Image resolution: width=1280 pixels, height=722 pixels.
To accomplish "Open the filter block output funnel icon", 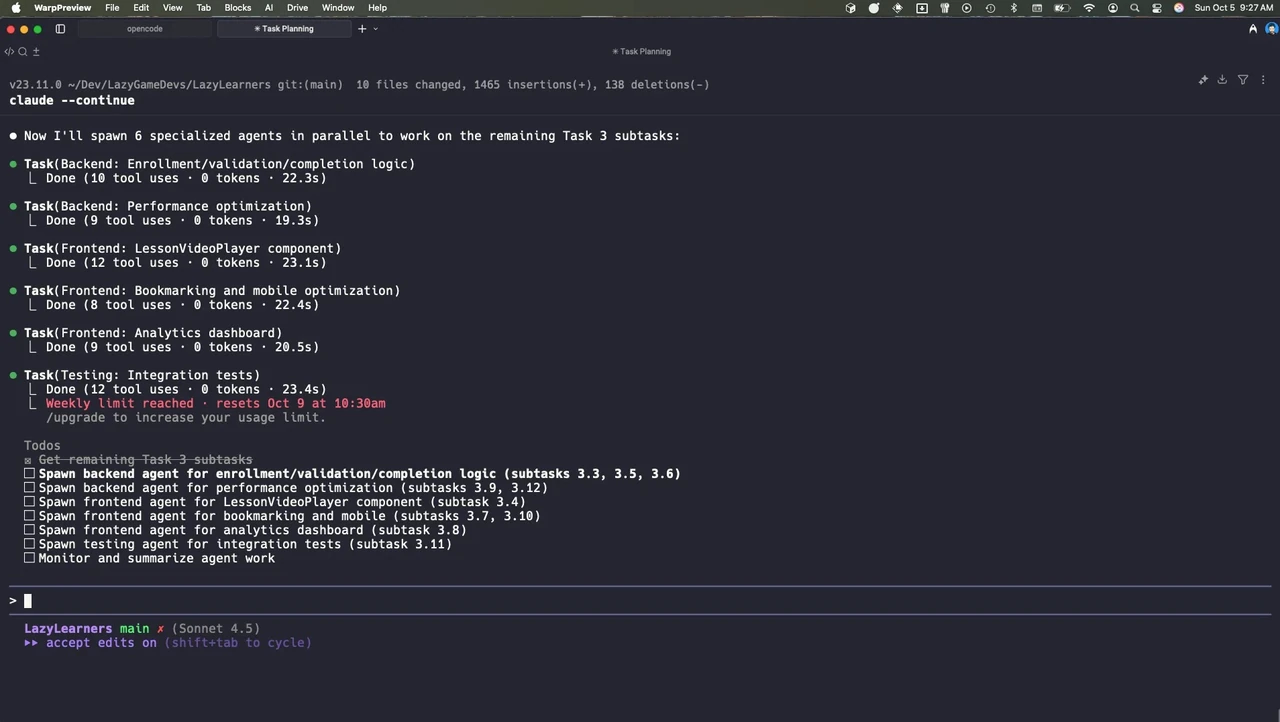I will 1243,80.
